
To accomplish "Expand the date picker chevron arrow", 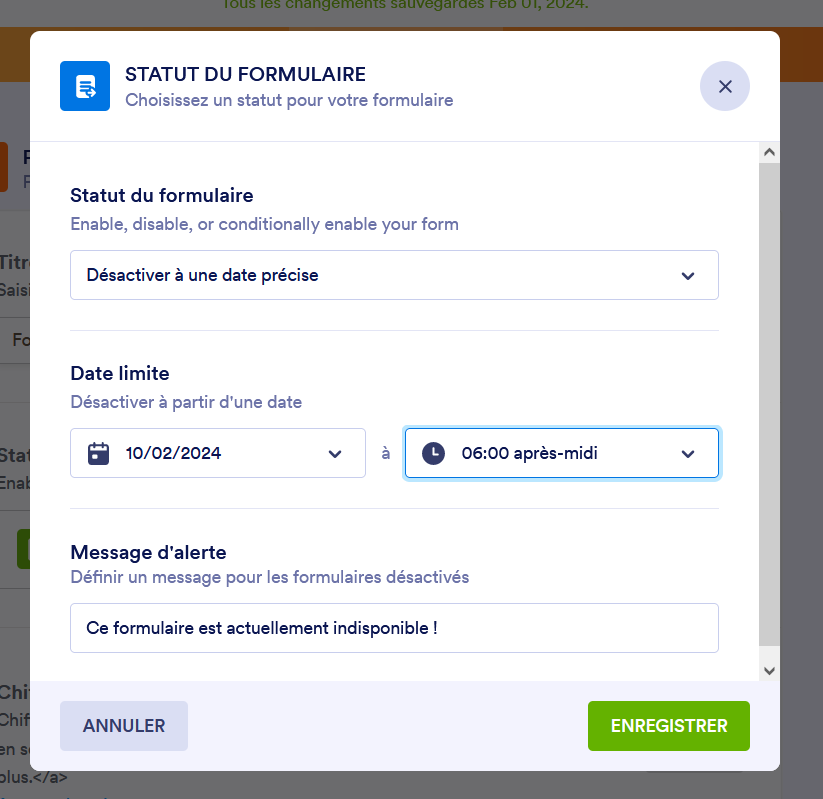I will coord(335,454).
